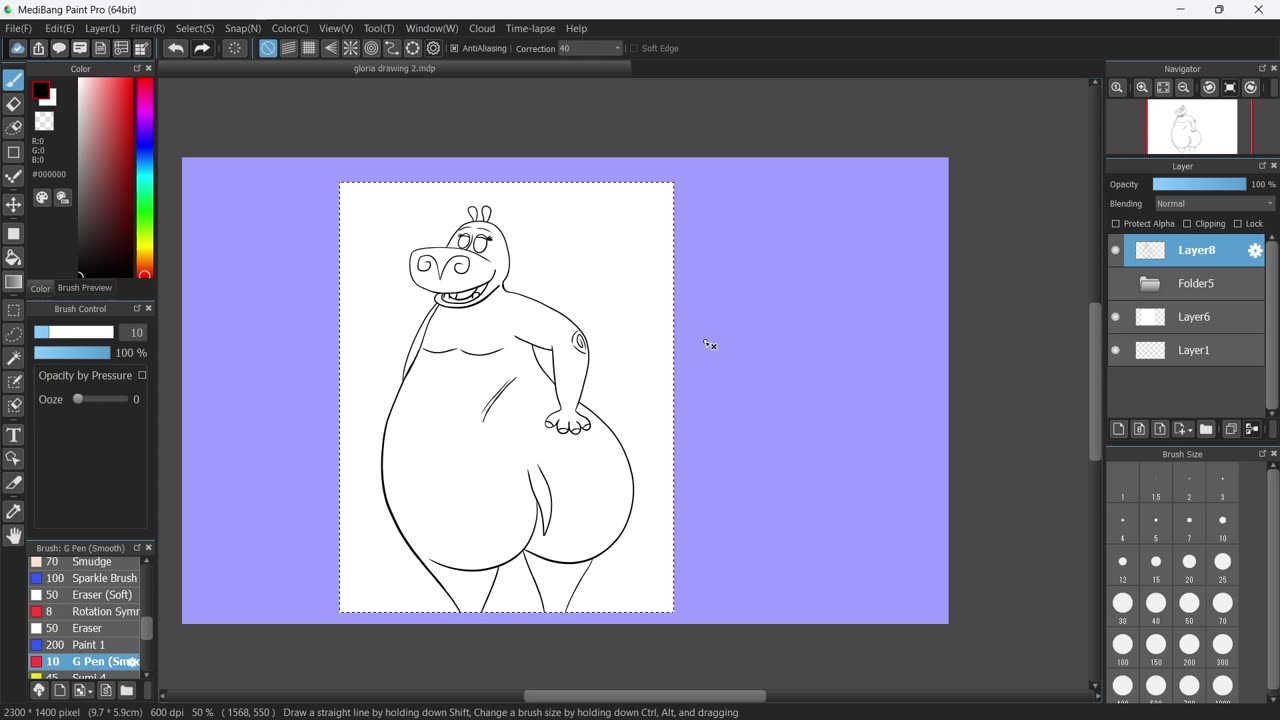Click the cloud save icon
The height and width of the screenshot is (720, 1280).
[x=17, y=48]
